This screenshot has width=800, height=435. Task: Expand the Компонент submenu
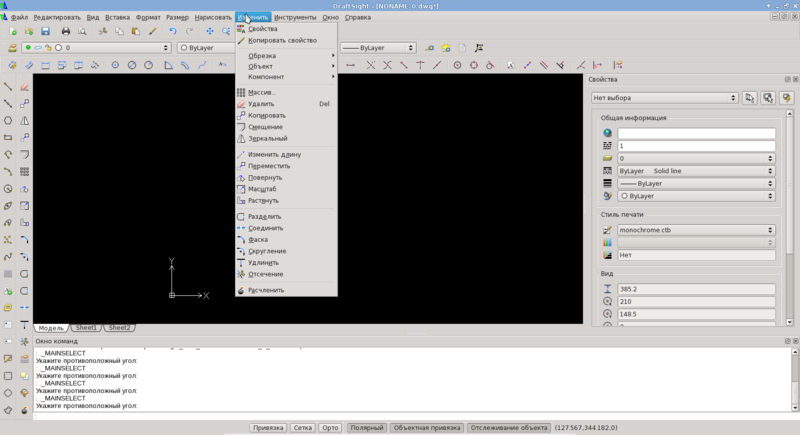pyautogui.click(x=286, y=77)
